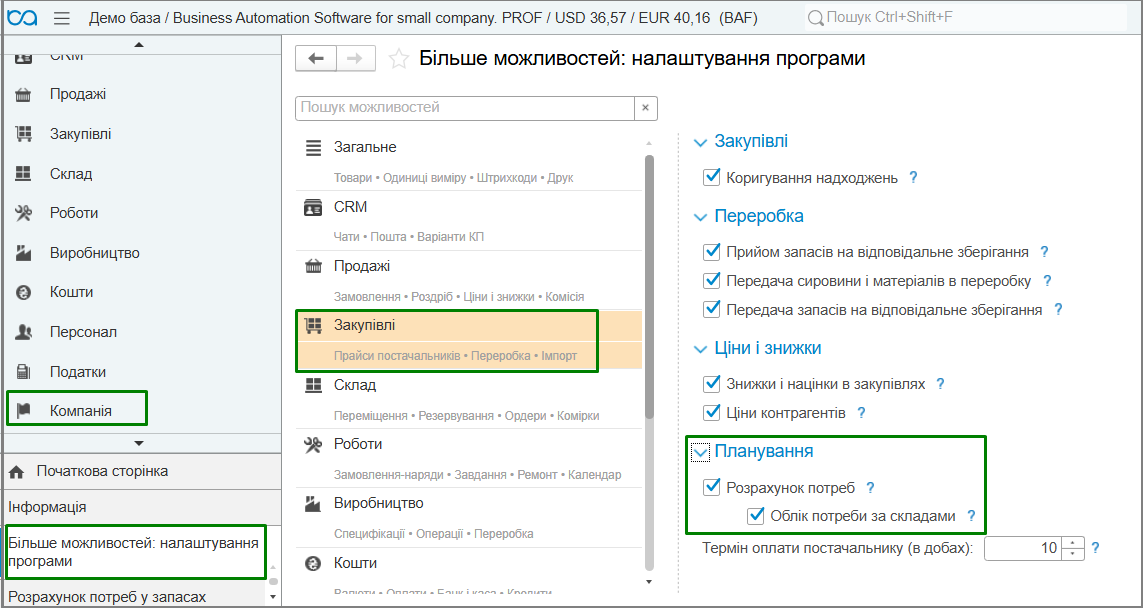The image size is (1143, 608).
Task: Click the Продажі basket icon in settings list
Action: (313, 266)
